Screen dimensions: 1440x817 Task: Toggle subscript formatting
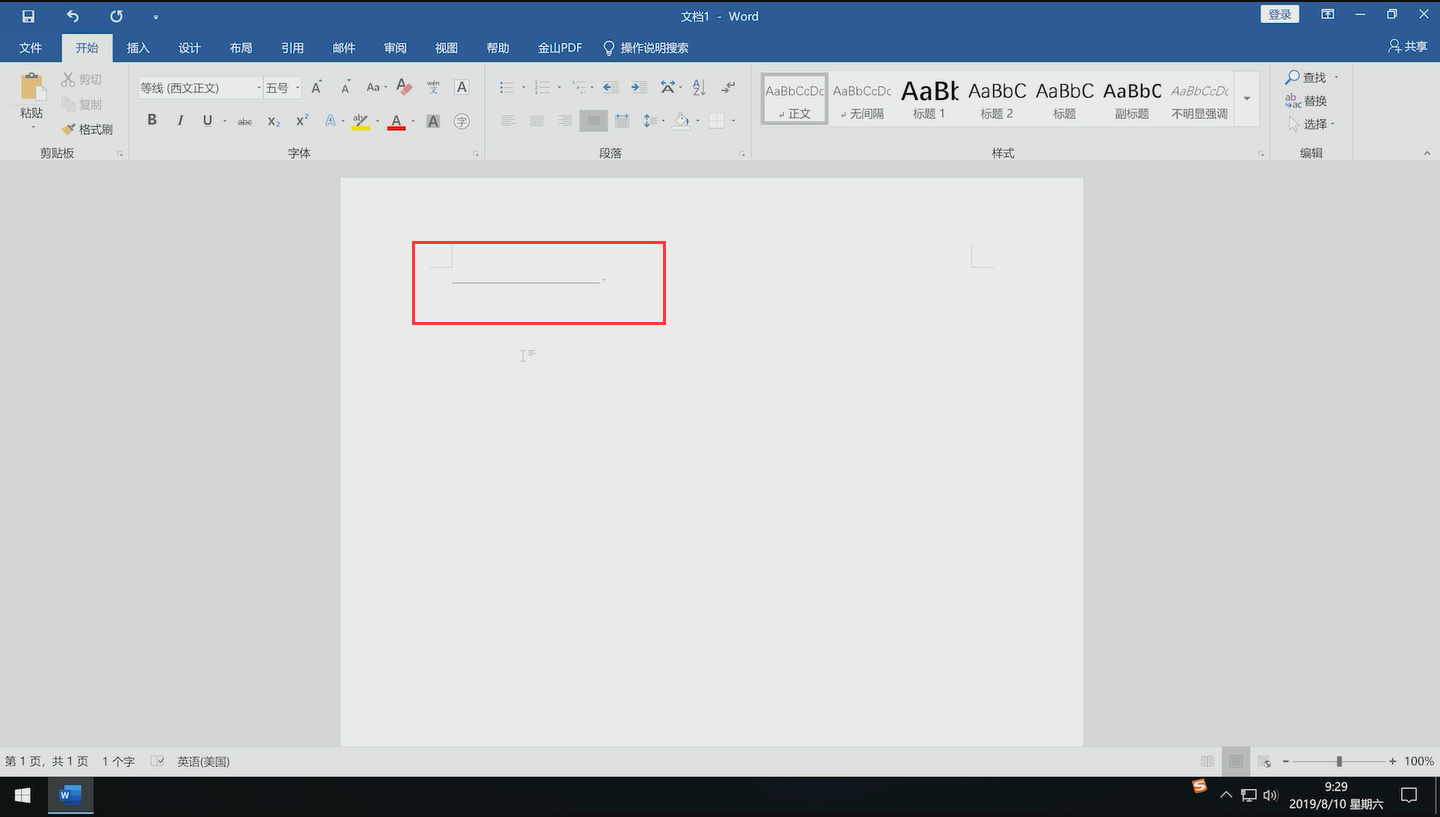point(273,121)
